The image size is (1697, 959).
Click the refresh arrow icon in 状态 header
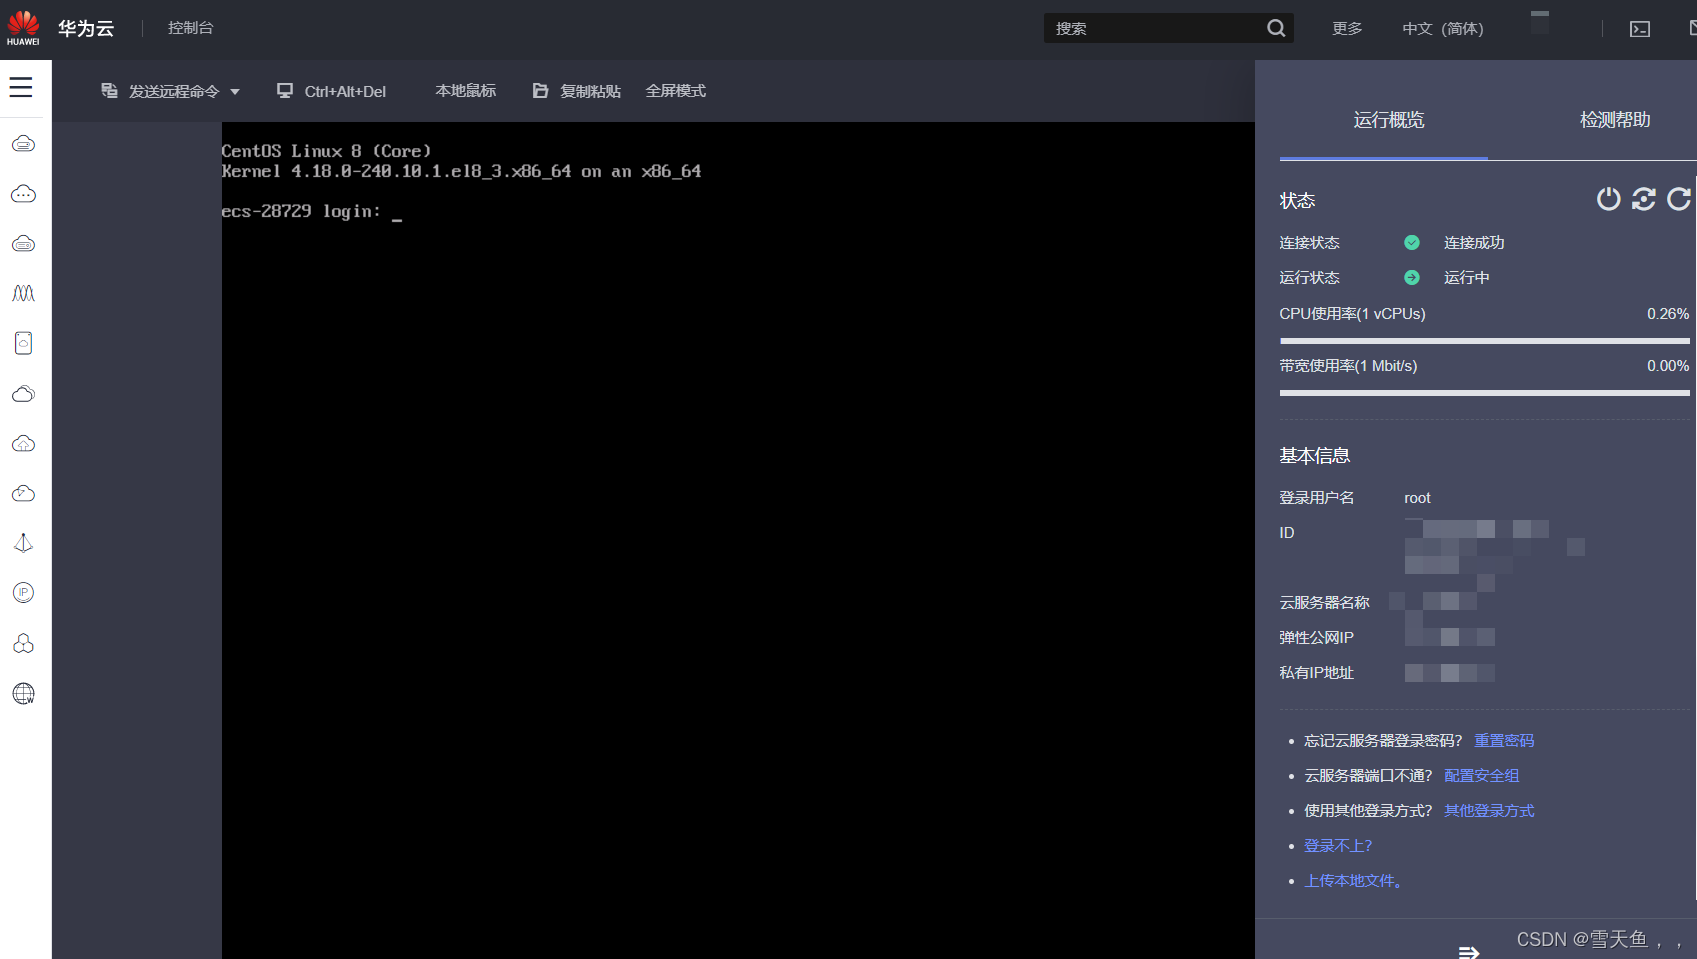(1679, 199)
